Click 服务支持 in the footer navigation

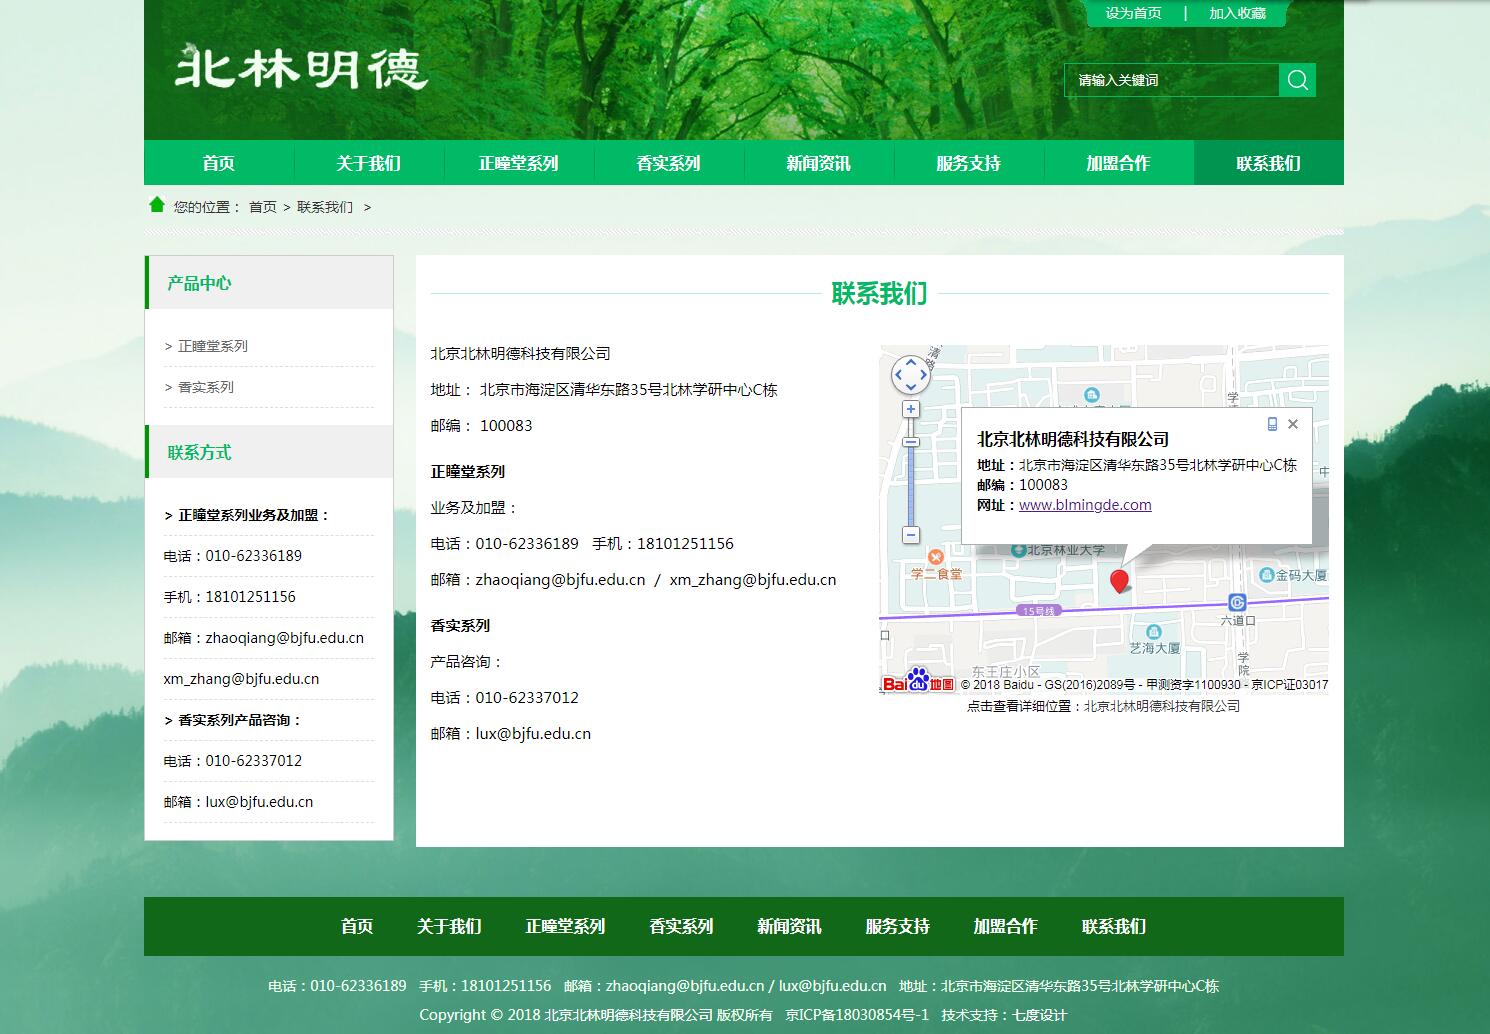897,926
